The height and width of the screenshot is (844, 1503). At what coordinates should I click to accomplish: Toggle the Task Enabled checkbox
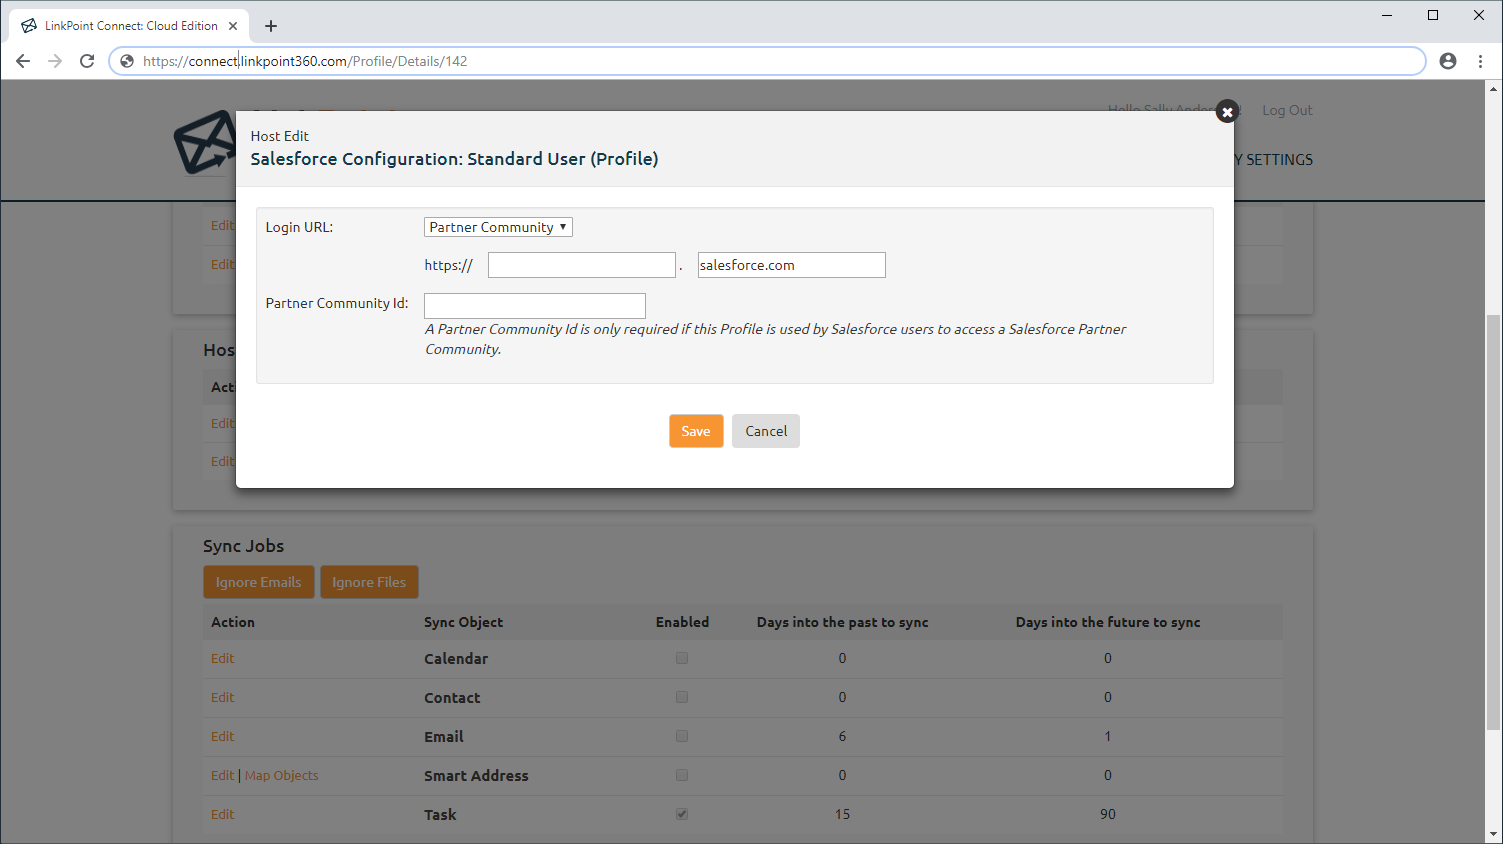pos(682,814)
